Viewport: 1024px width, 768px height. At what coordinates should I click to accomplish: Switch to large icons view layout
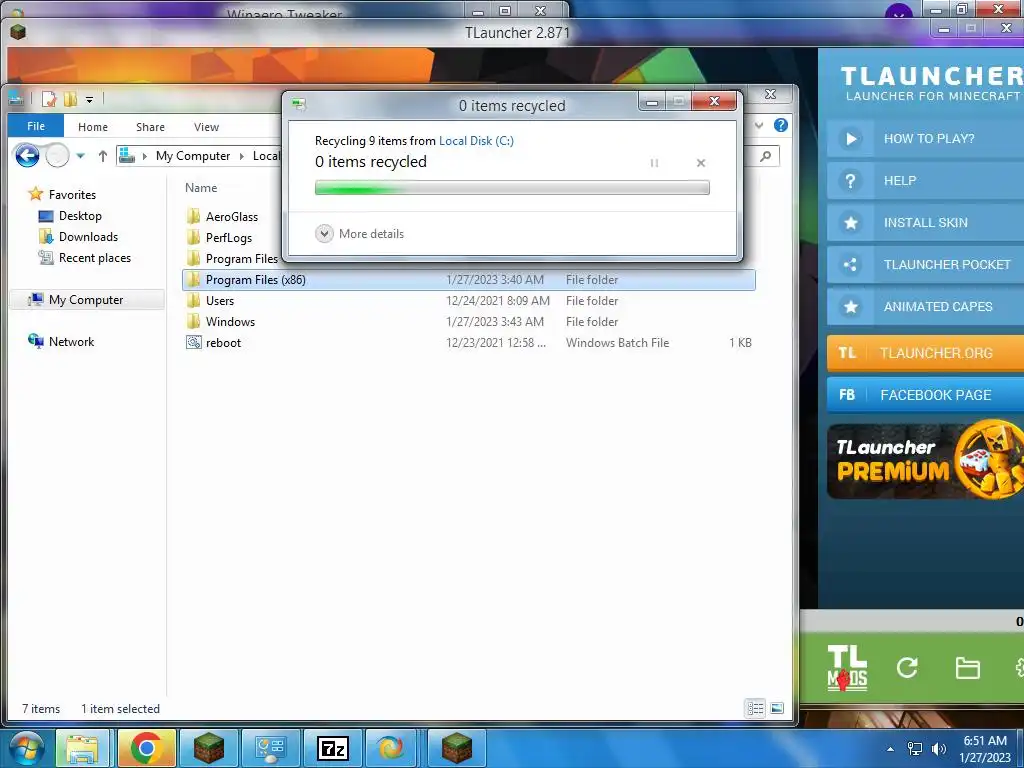coord(776,708)
